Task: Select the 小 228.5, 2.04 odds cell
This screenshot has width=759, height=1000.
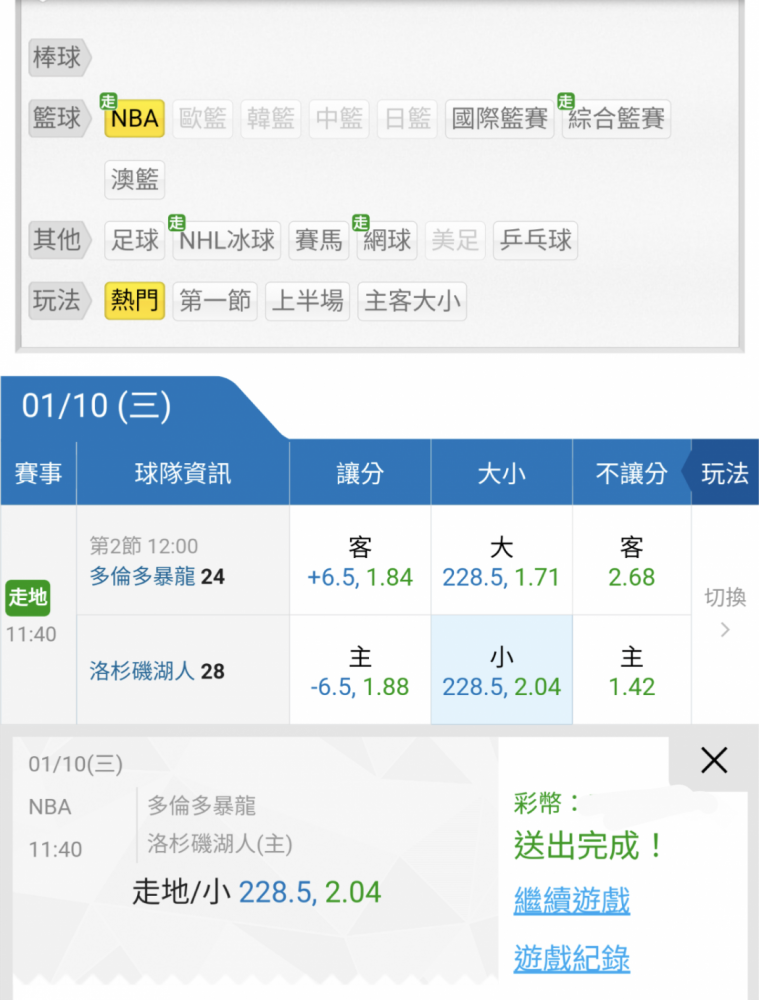Action: tap(501, 670)
